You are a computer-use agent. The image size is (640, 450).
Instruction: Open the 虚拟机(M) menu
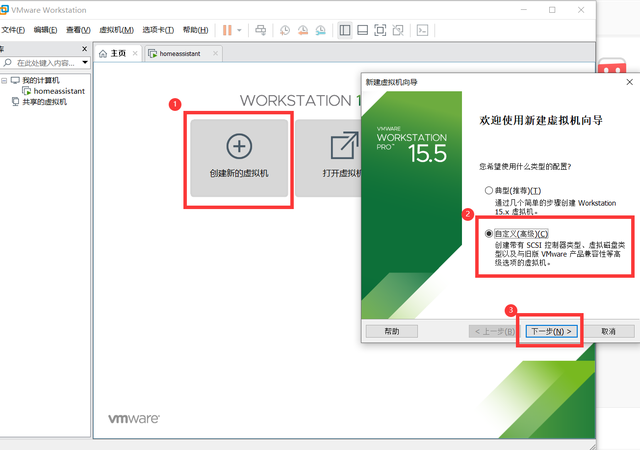(x=116, y=30)
